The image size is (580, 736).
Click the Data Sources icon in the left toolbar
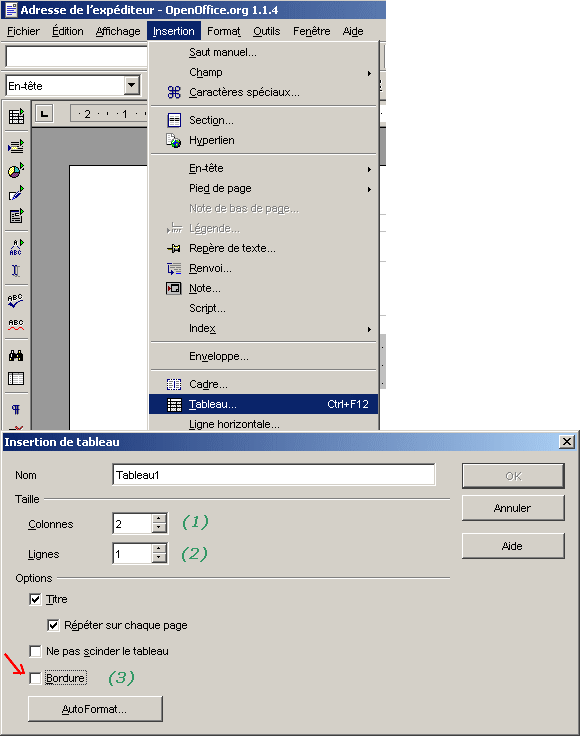pos(16,378)
